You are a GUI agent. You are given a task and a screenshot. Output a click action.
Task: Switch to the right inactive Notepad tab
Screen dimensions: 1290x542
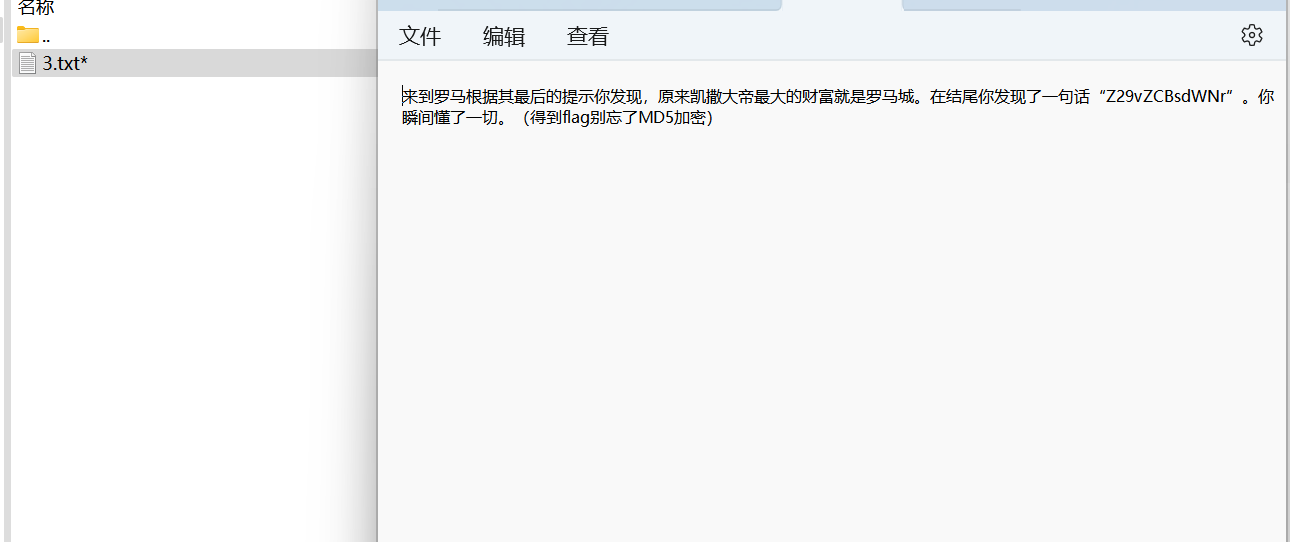[1090, 5]
